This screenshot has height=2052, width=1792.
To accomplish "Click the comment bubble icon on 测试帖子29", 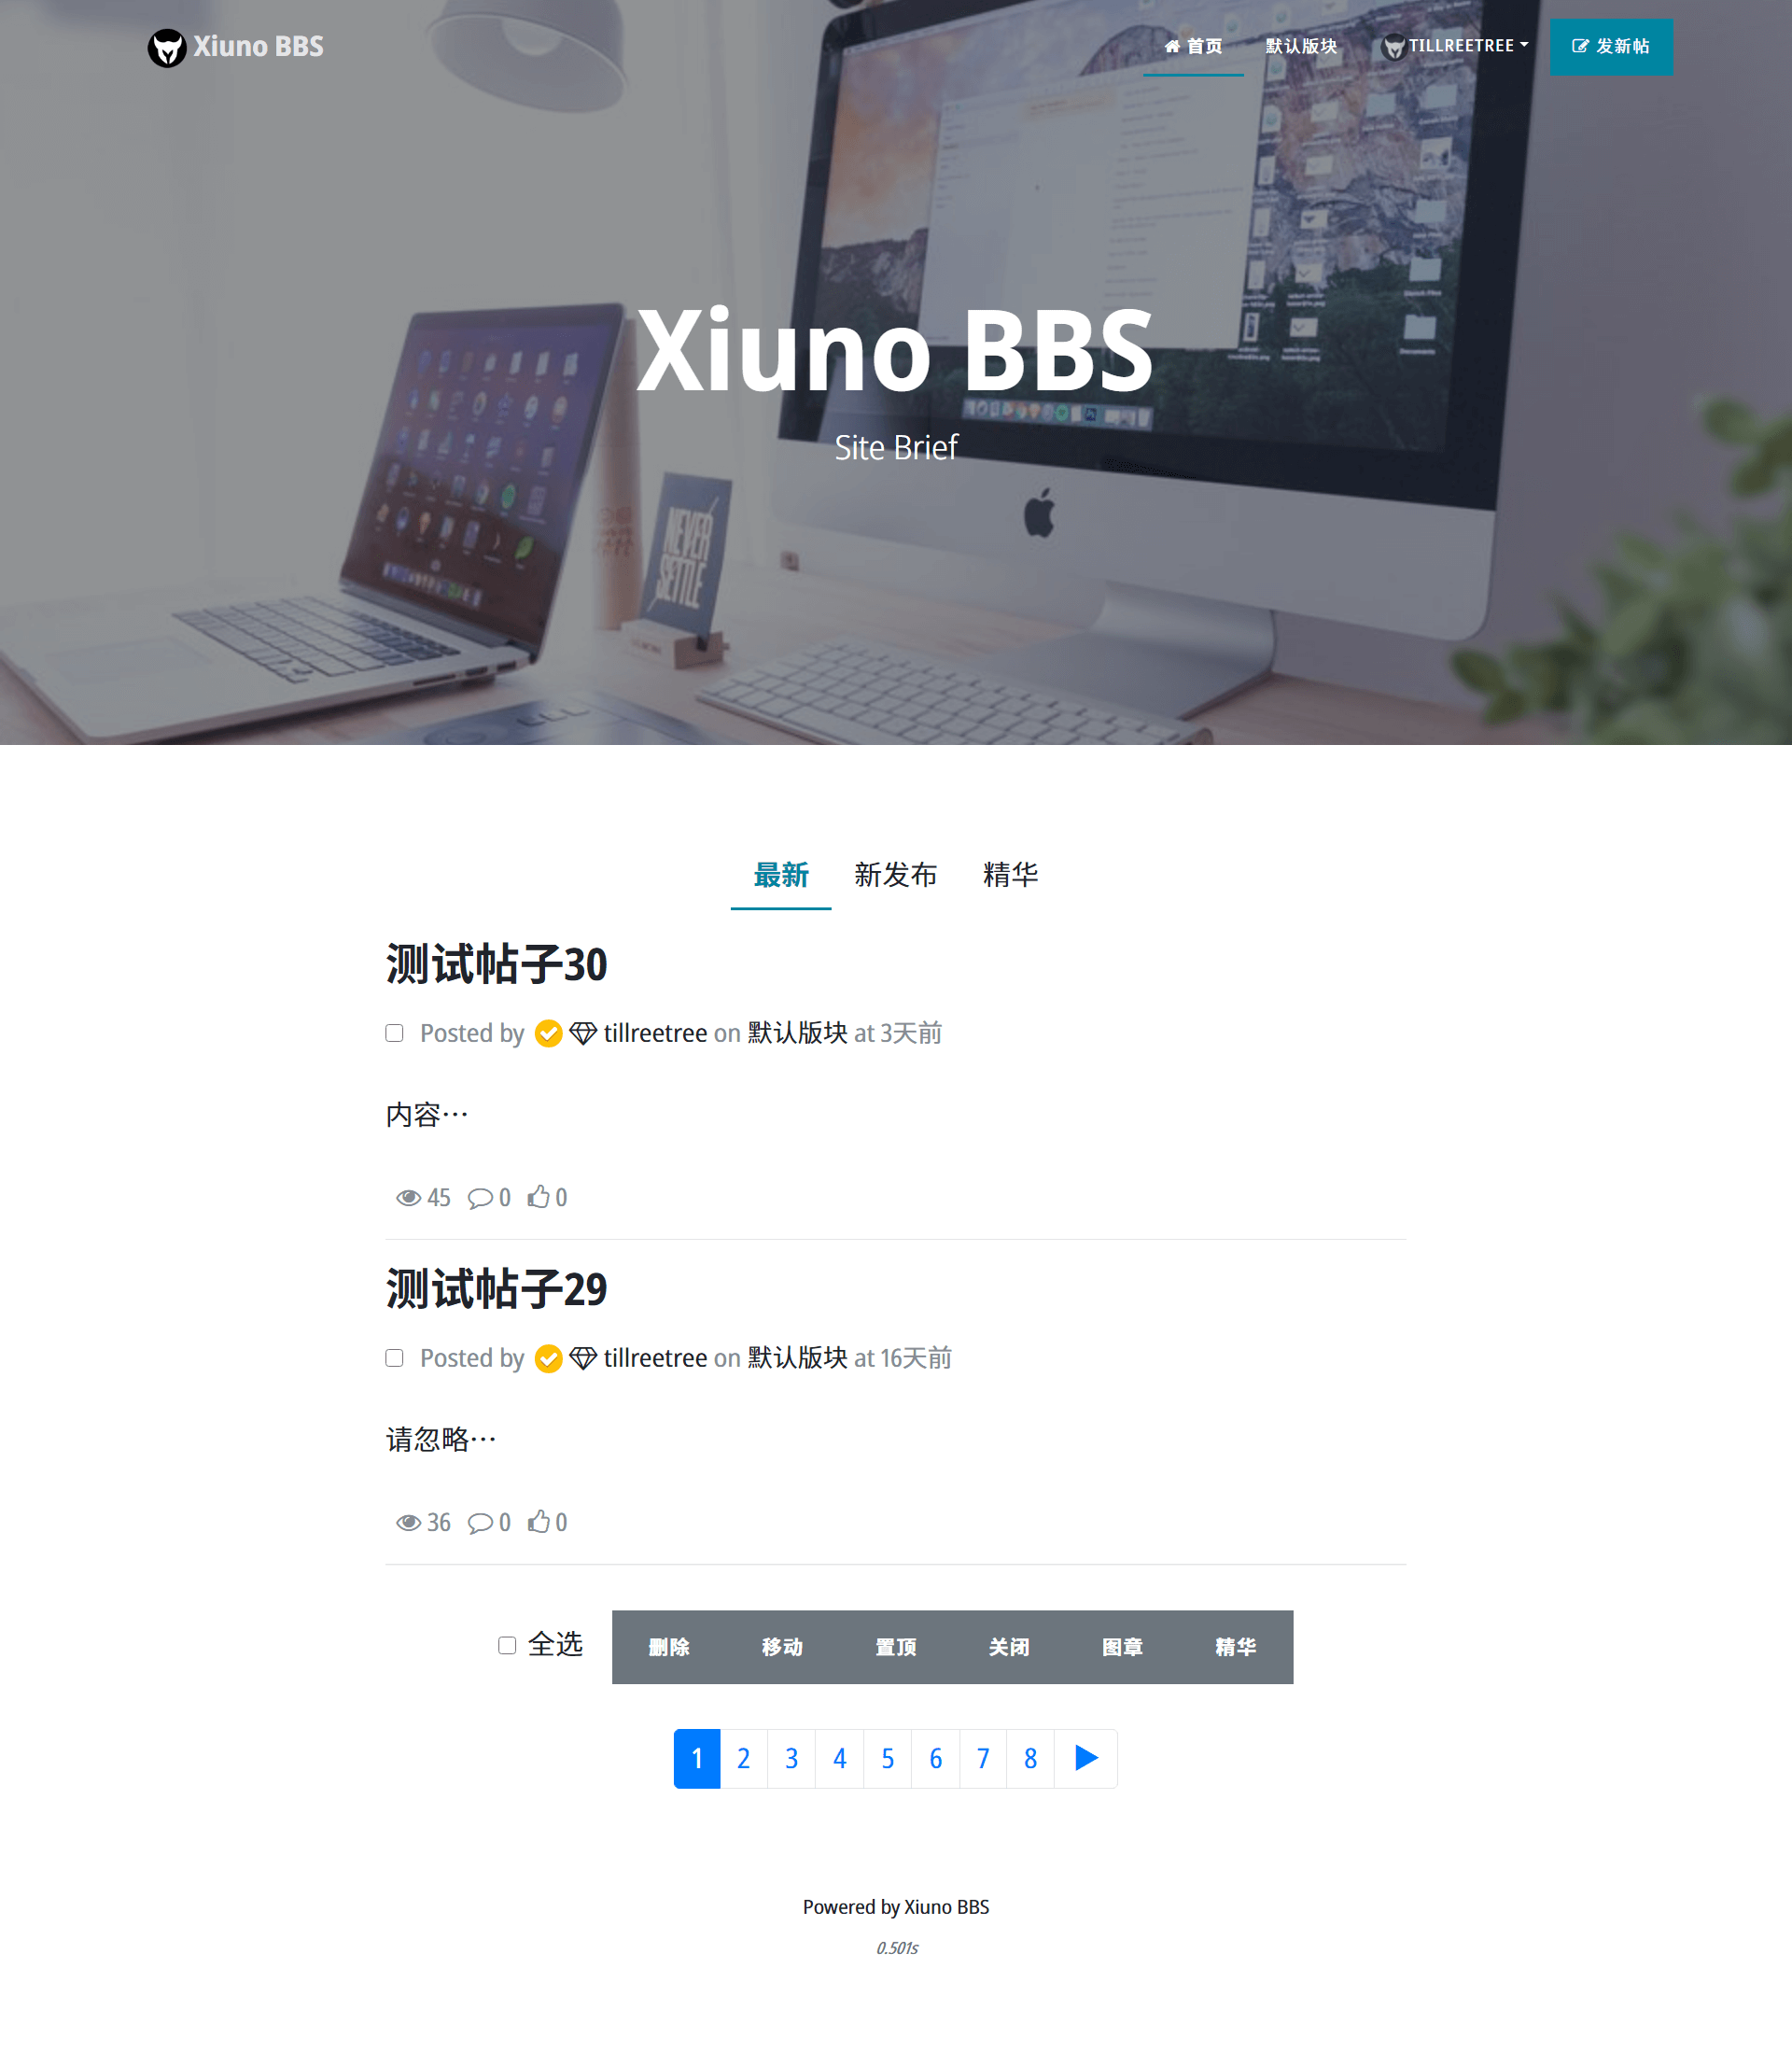I will click(x=482, y=1522).
